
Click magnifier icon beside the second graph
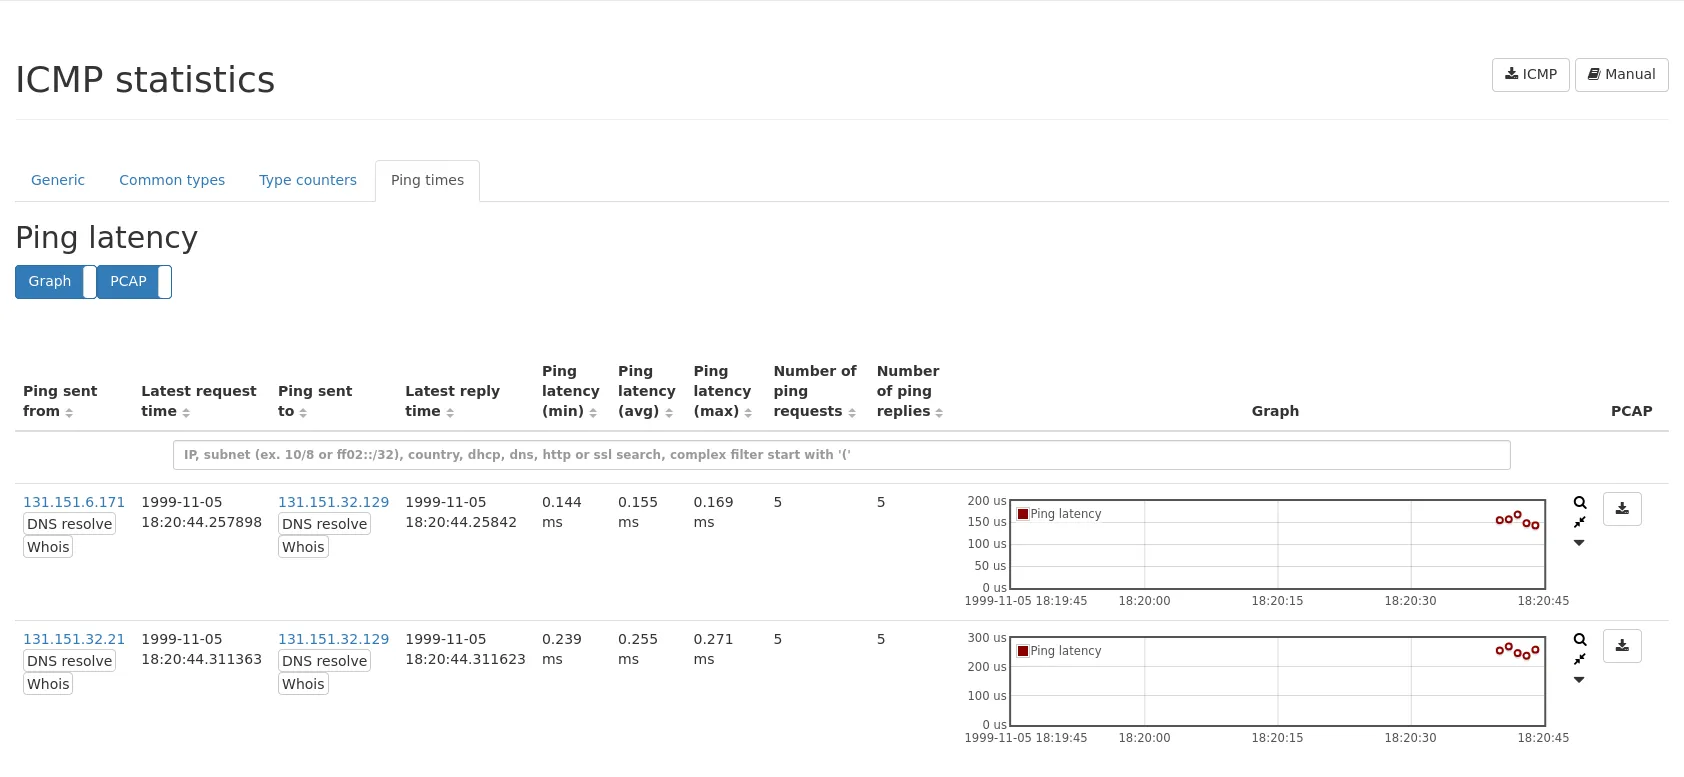click(1580, 640)
